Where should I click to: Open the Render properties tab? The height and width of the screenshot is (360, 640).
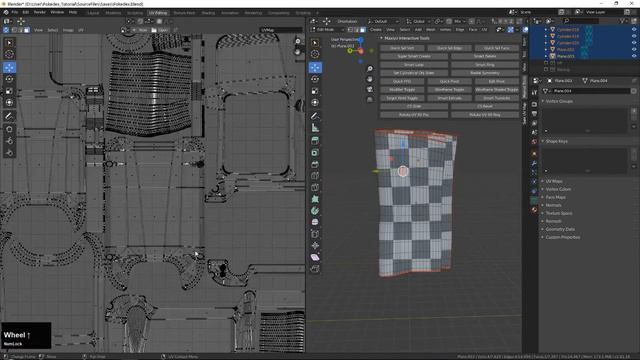point(534,104)
